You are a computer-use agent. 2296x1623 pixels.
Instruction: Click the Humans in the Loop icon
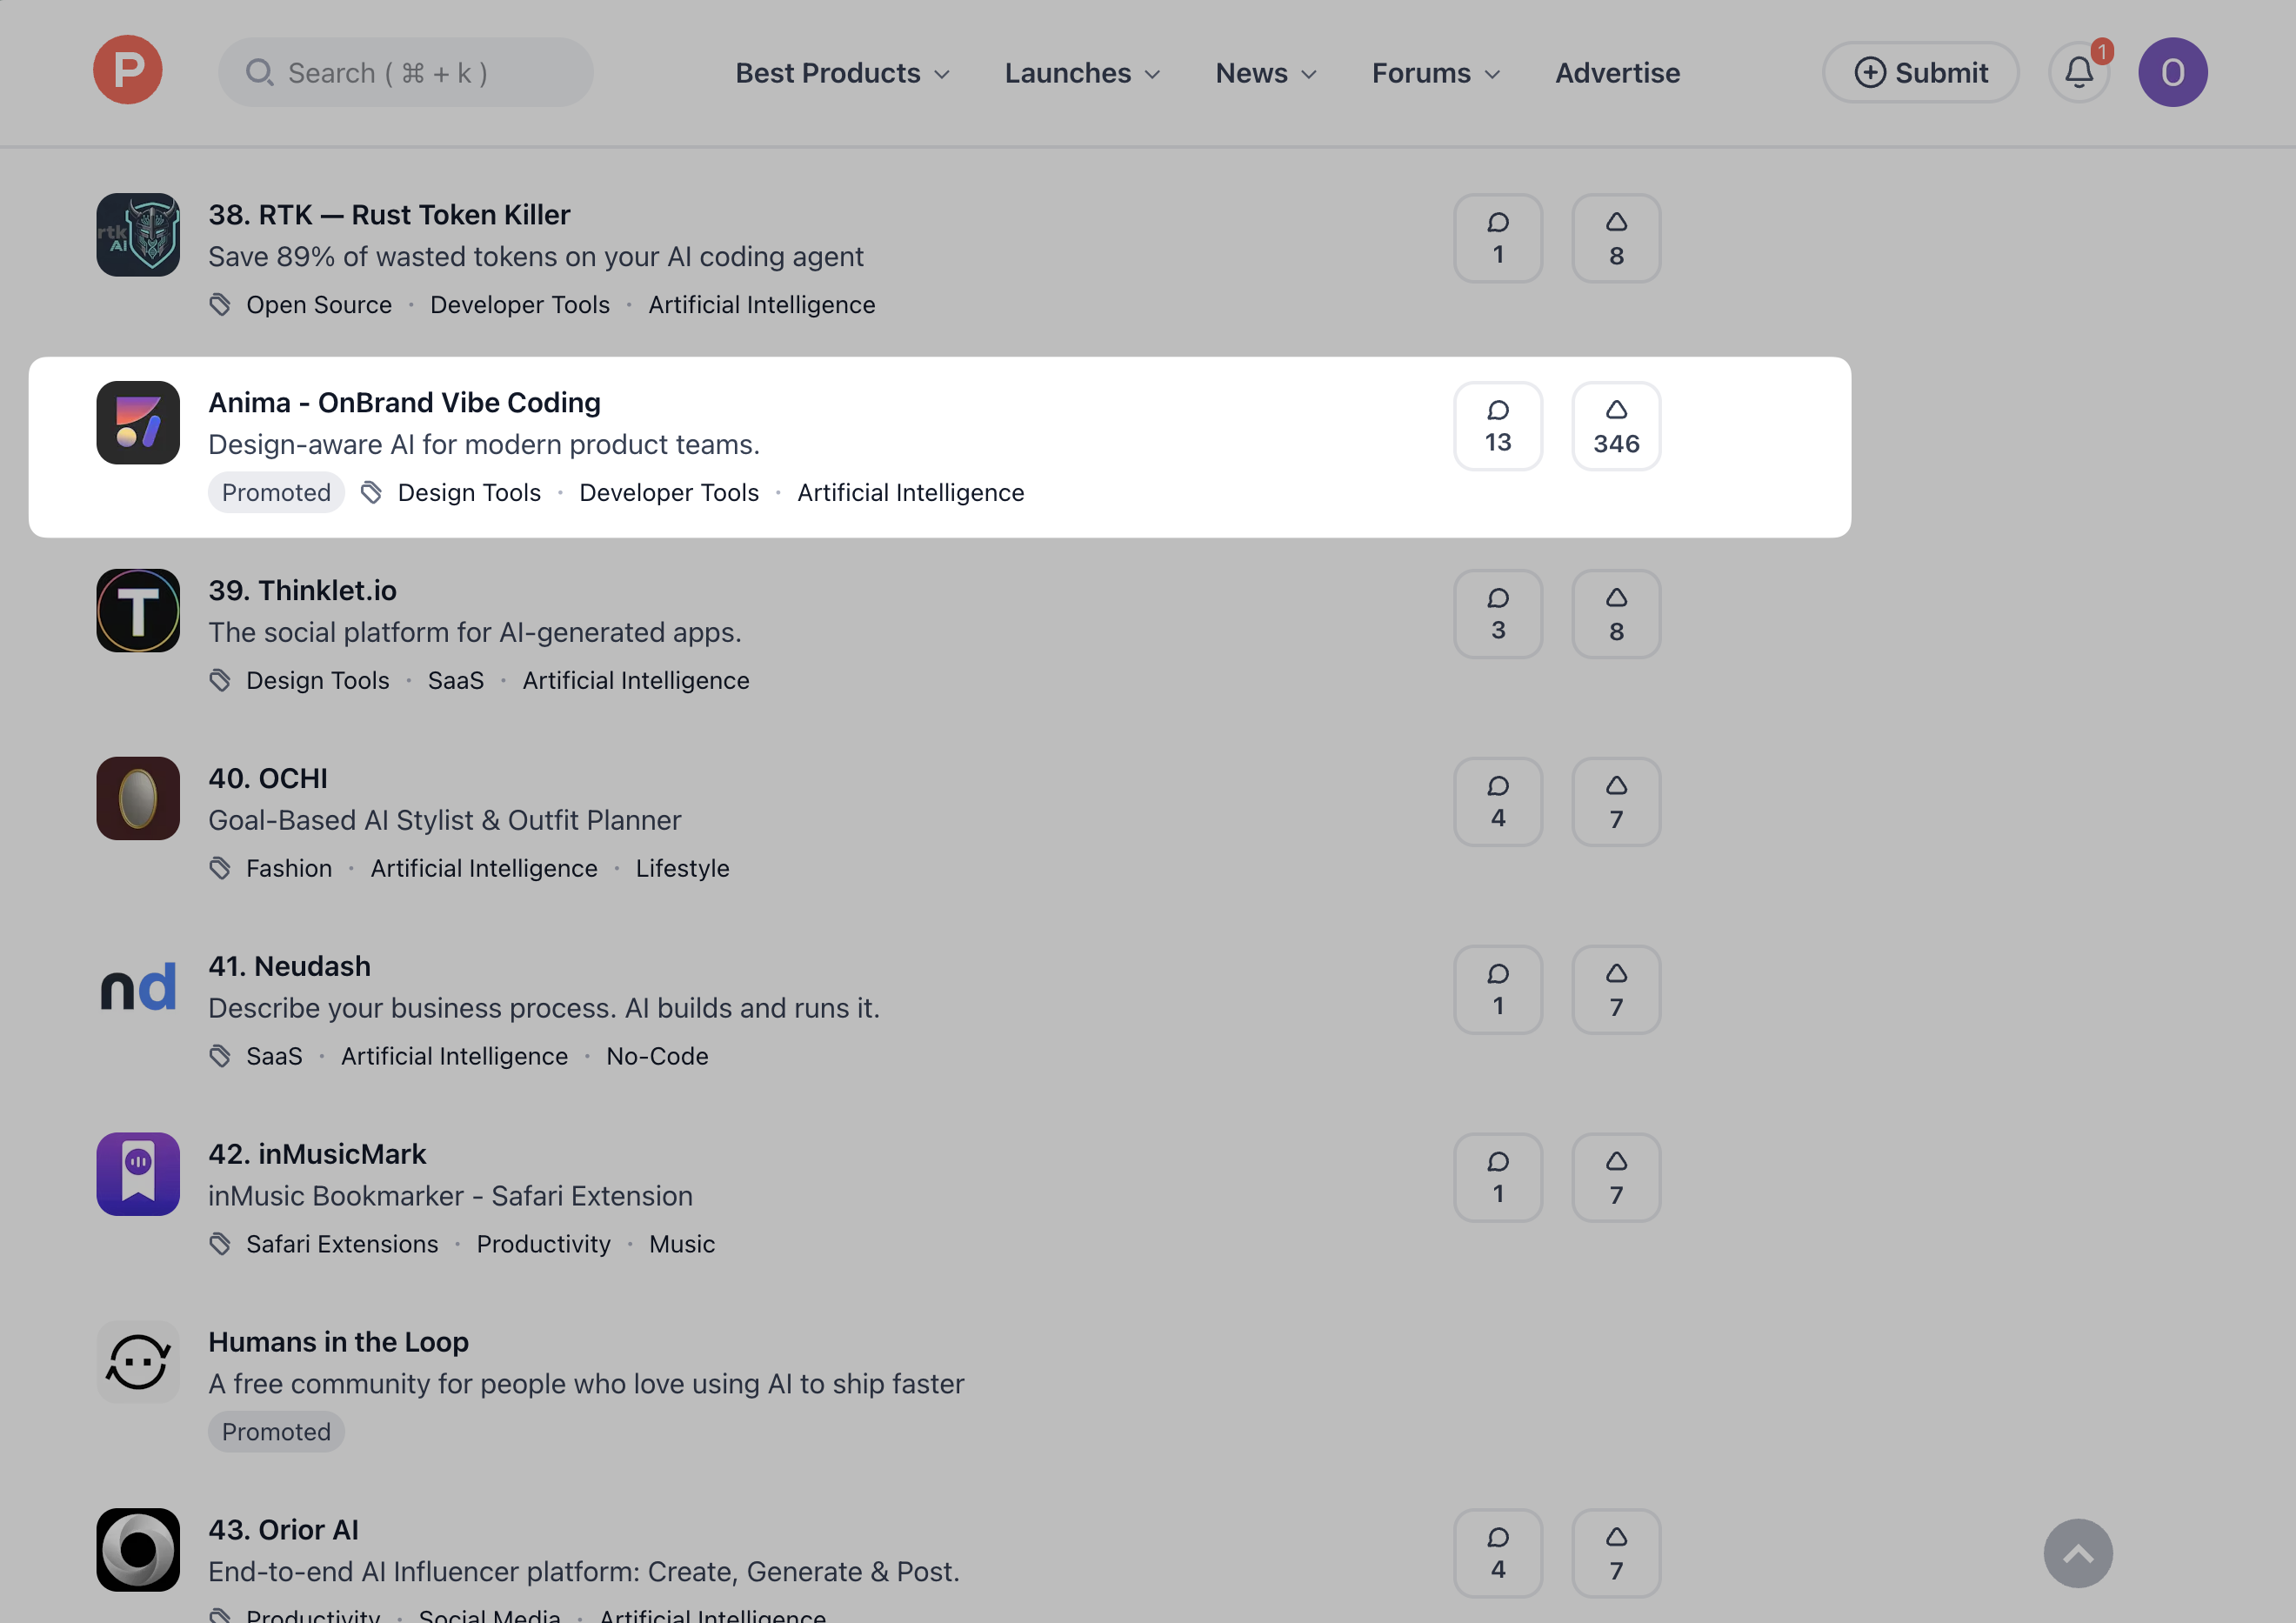coord(138,1362)
